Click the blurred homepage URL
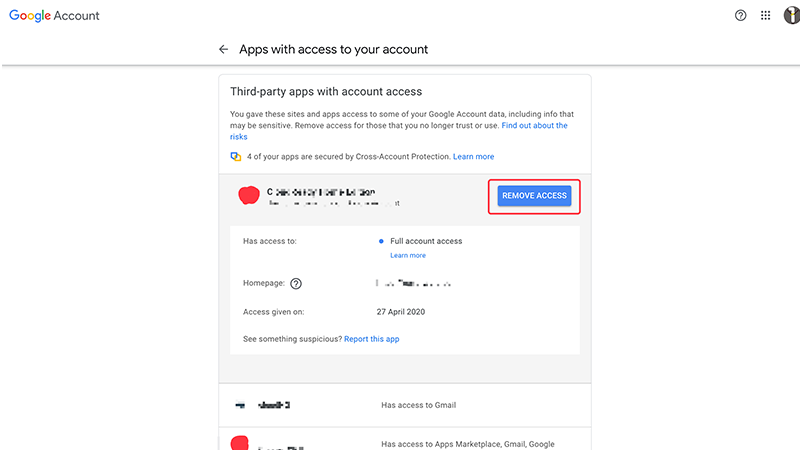This screenshot has width=800, height=450. (x=414, y=283)
